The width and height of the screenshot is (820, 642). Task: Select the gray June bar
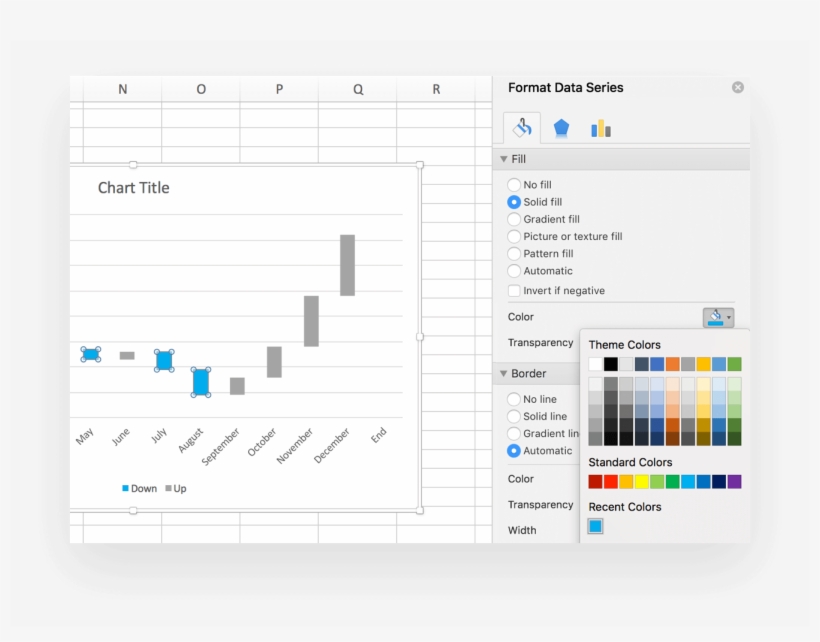pos(127,356)
